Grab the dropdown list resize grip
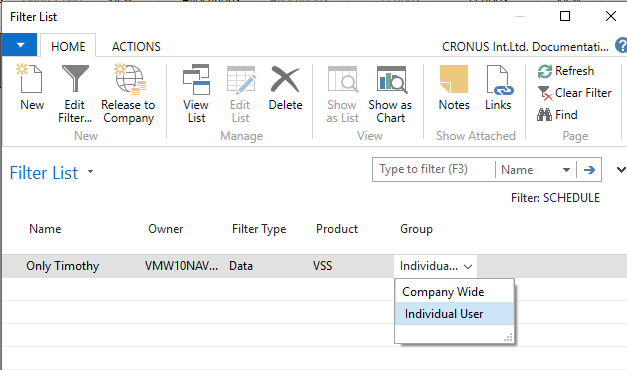The height and width of the screenshot is (370, 627). click(x=508, y=338)
